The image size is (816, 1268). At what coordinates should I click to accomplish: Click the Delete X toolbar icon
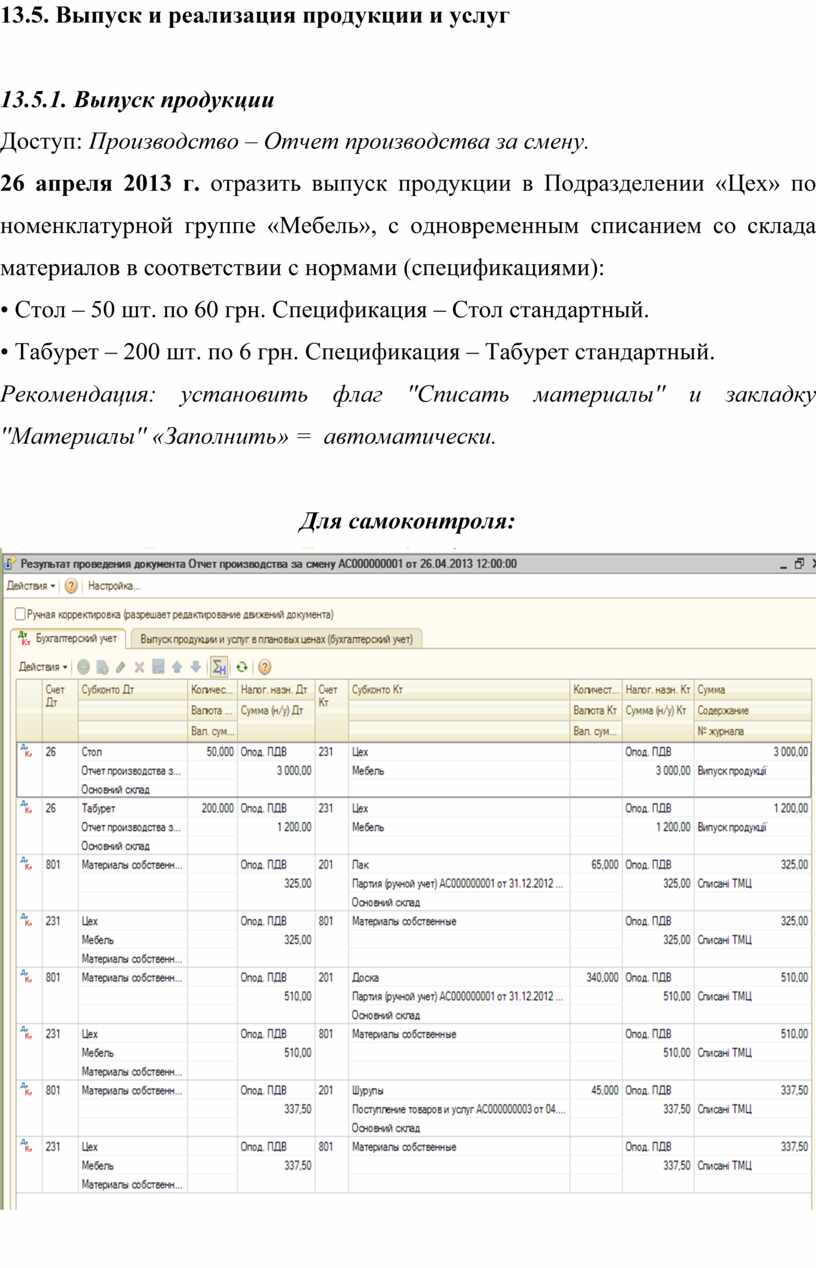[x=140, y=667]
